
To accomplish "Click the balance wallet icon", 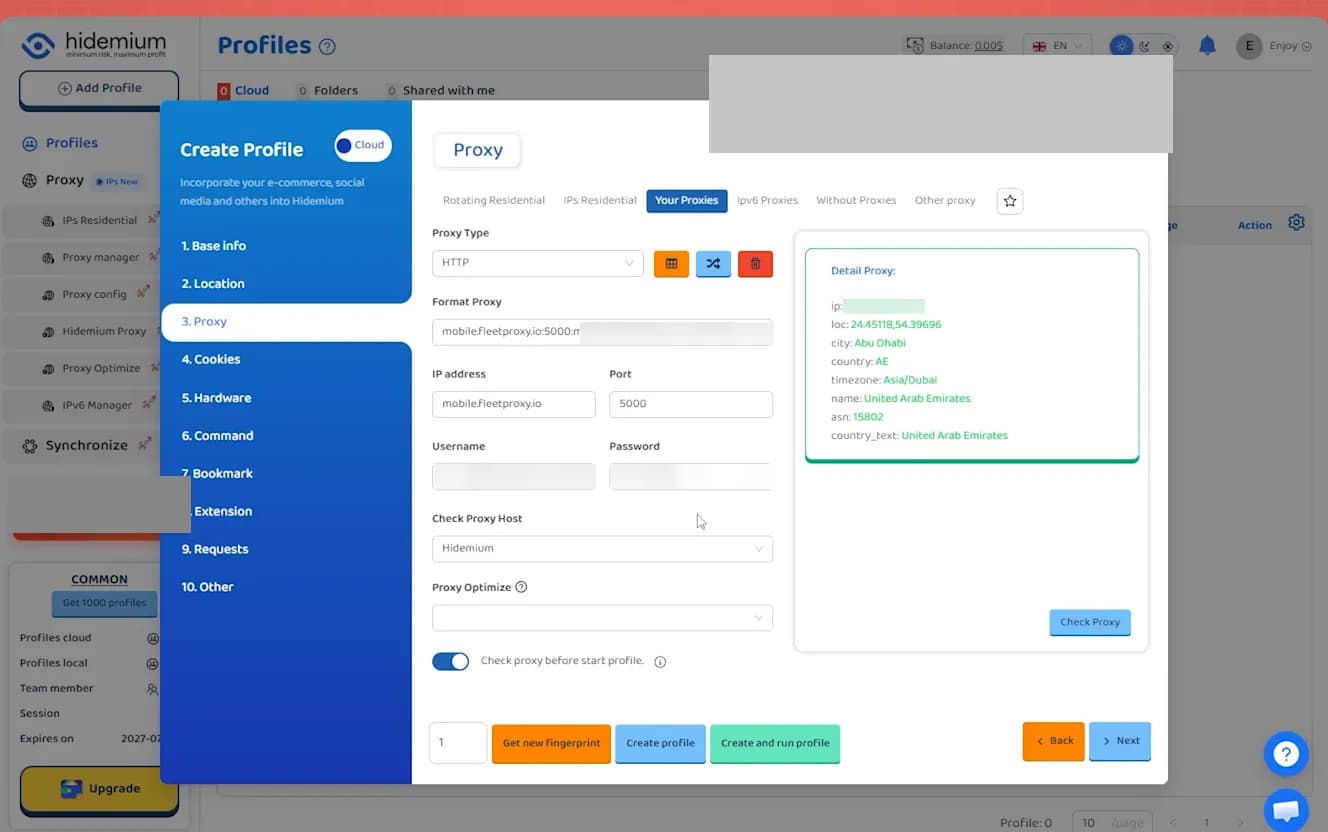I will [x=914, y=45].
